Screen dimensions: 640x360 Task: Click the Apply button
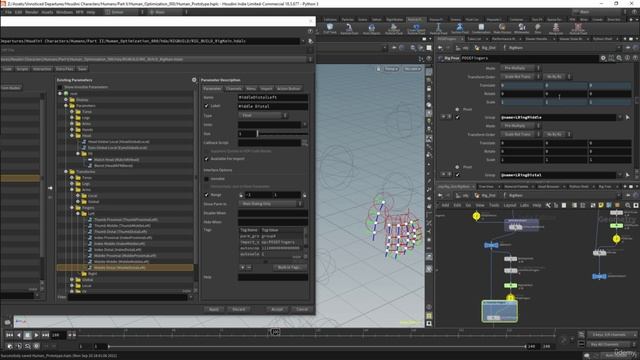tap(214, 309)
